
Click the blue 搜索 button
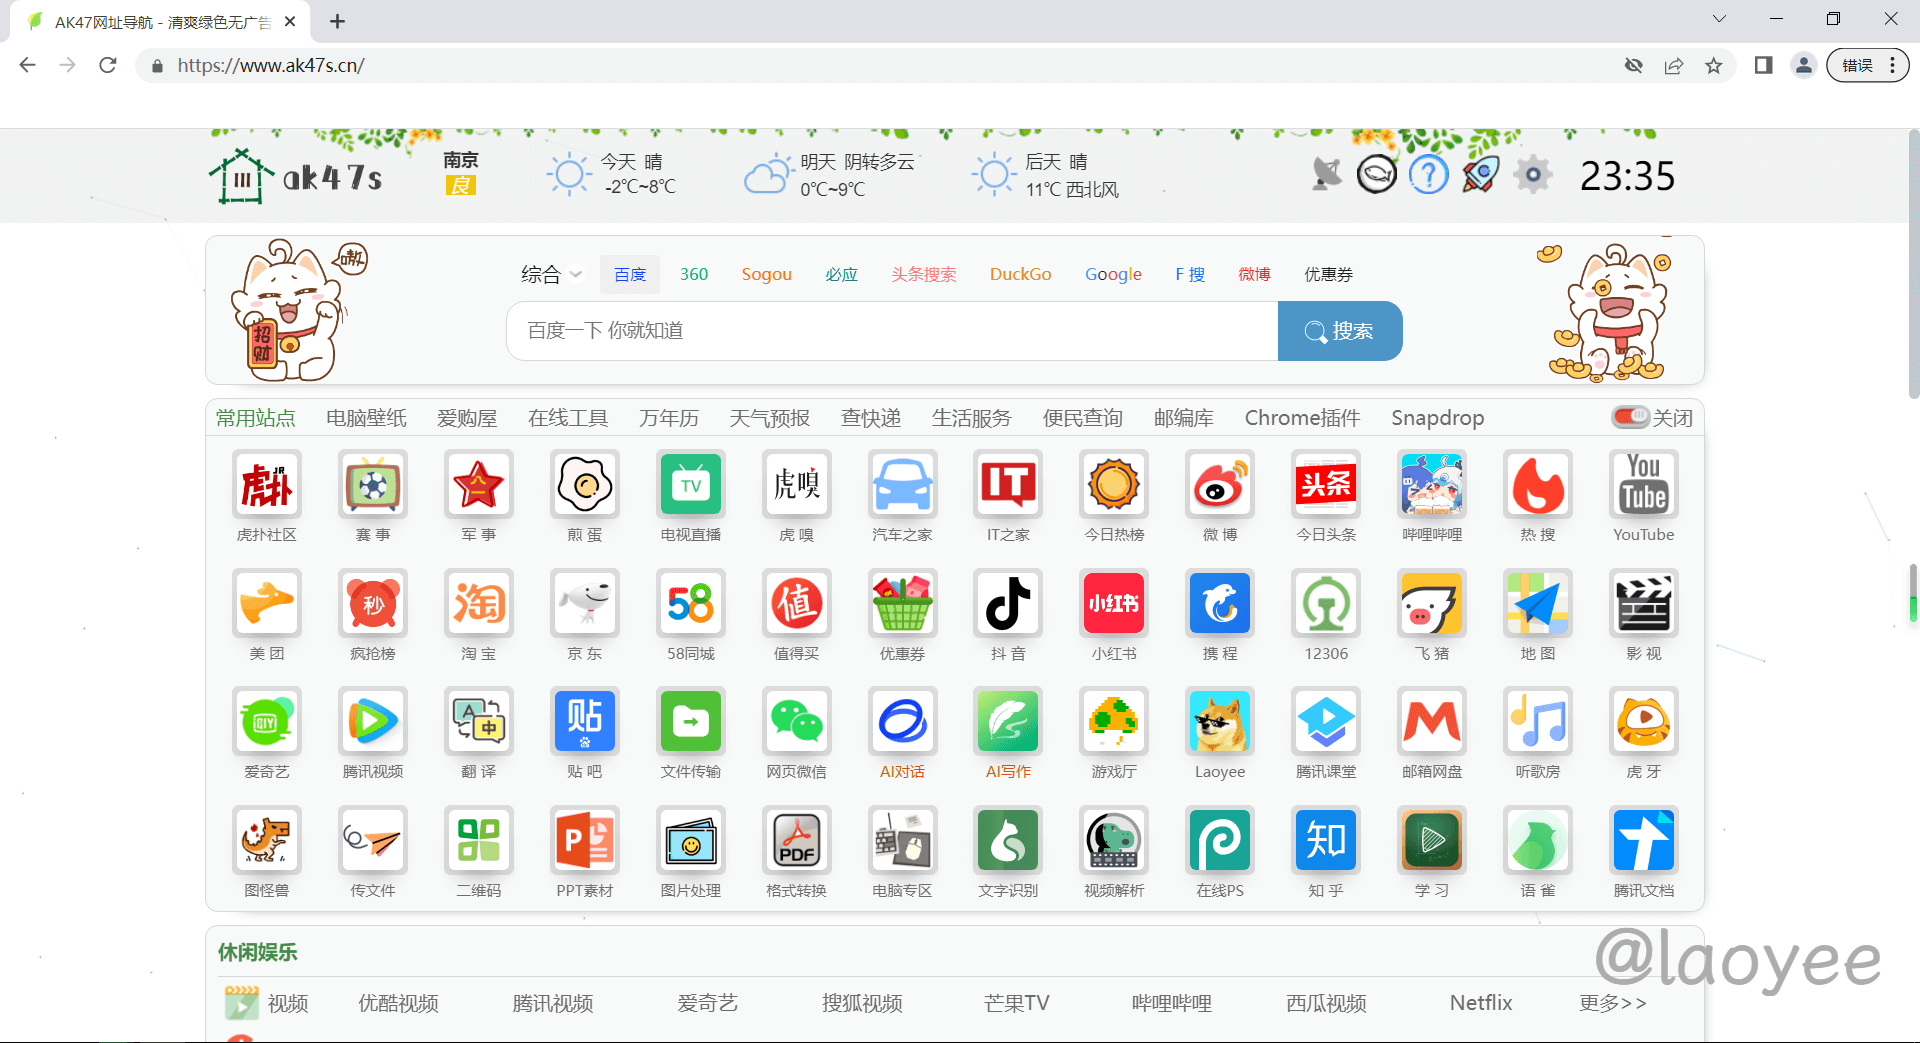(x=1340, y=331)
